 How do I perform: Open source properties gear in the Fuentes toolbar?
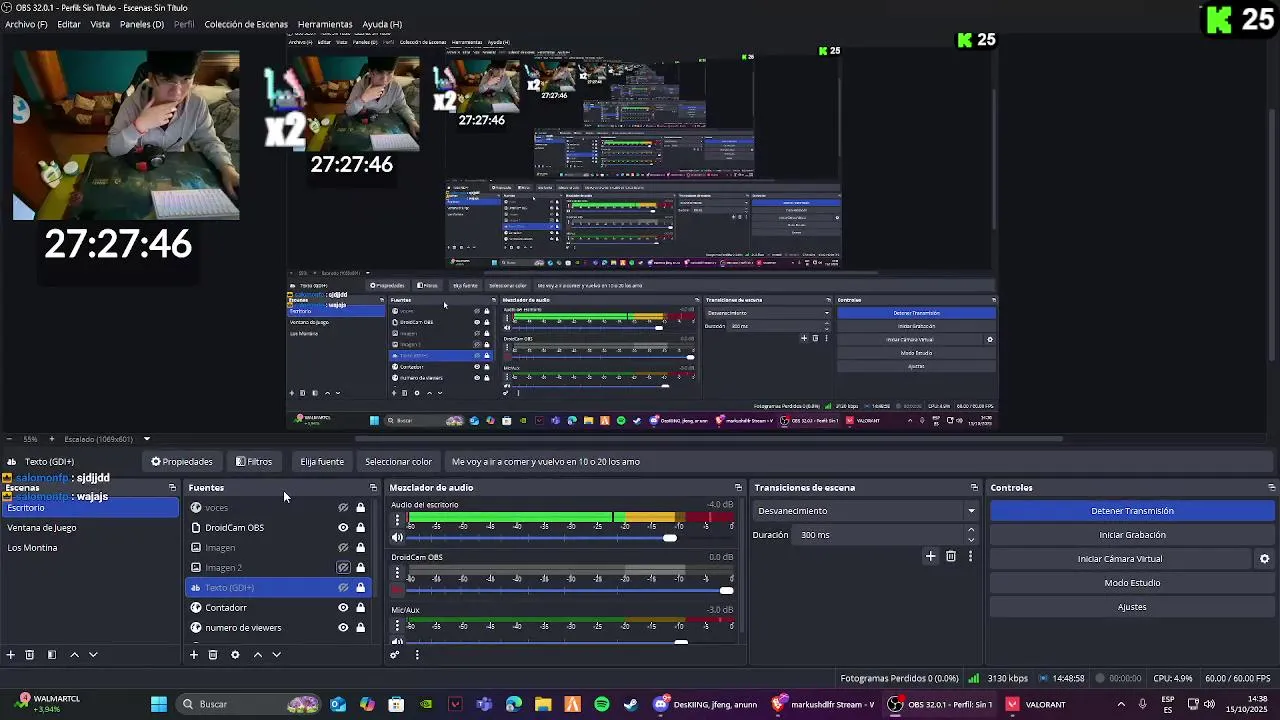pos(235,655)
